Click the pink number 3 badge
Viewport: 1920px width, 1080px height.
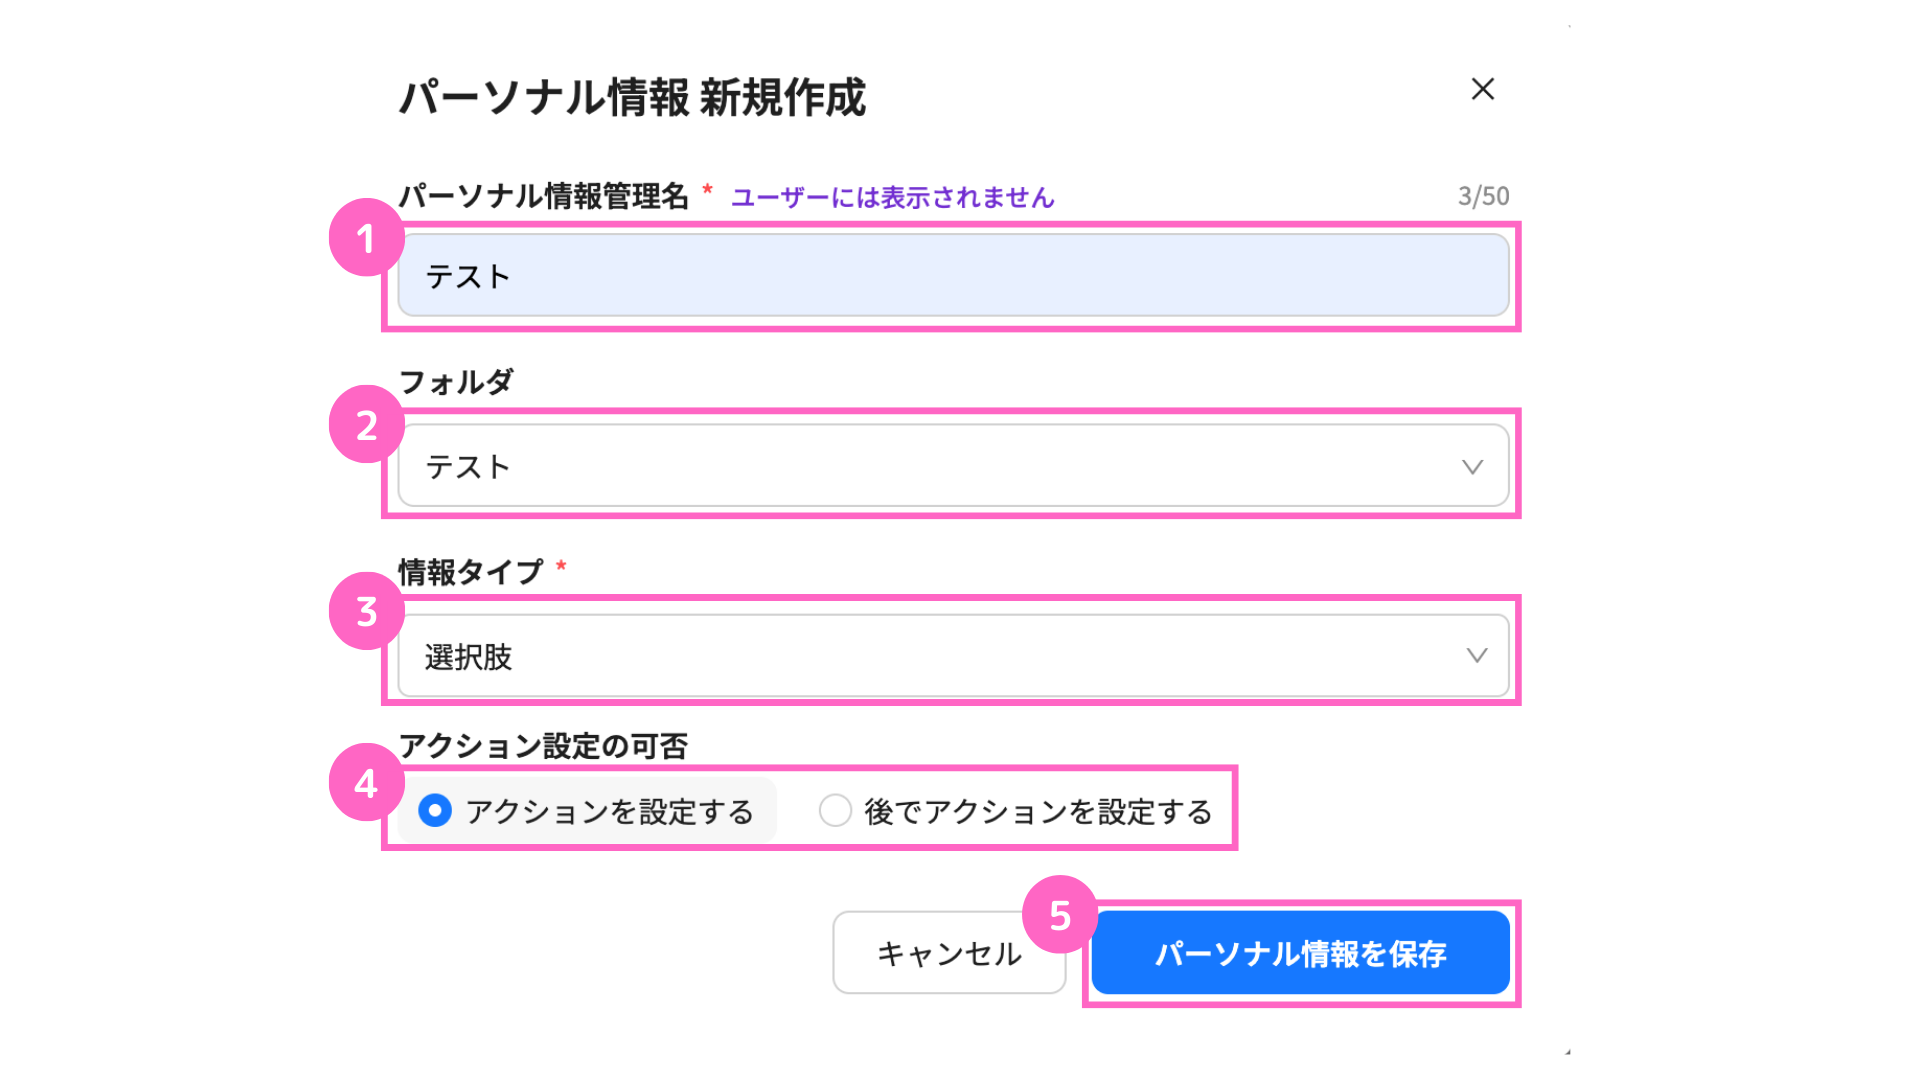pyautogui.click(x=366, y=611)
